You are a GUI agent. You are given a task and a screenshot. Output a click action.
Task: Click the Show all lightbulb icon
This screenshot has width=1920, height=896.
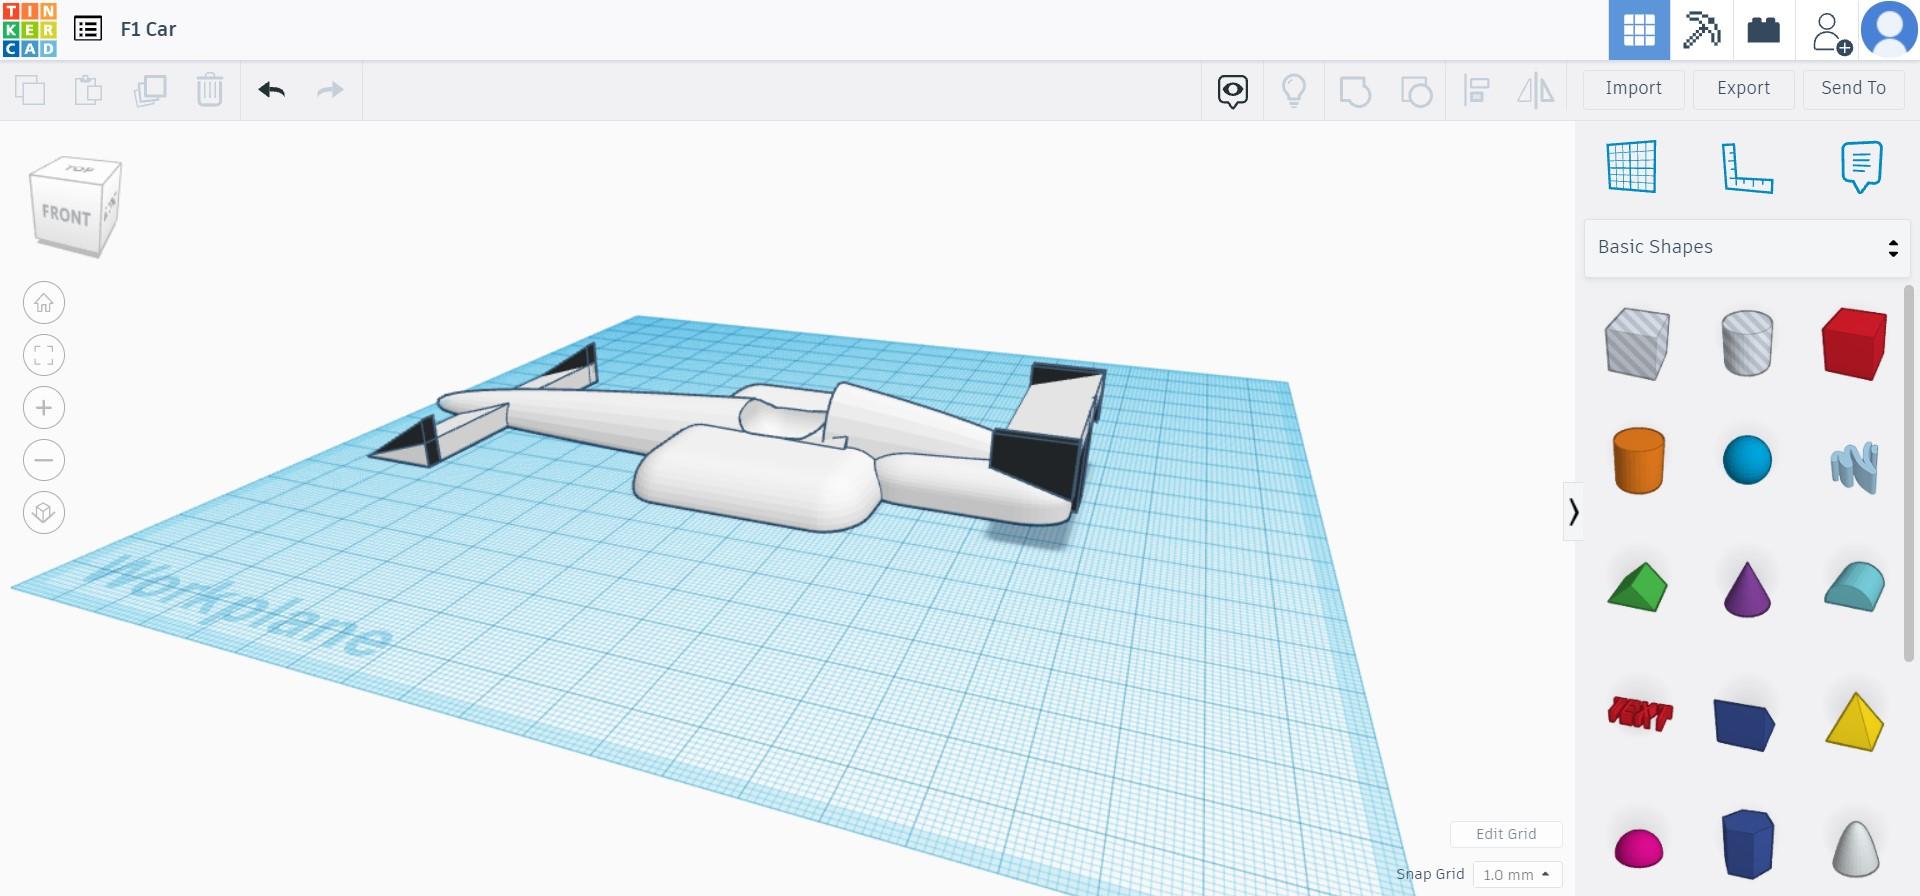[1294, 91]
